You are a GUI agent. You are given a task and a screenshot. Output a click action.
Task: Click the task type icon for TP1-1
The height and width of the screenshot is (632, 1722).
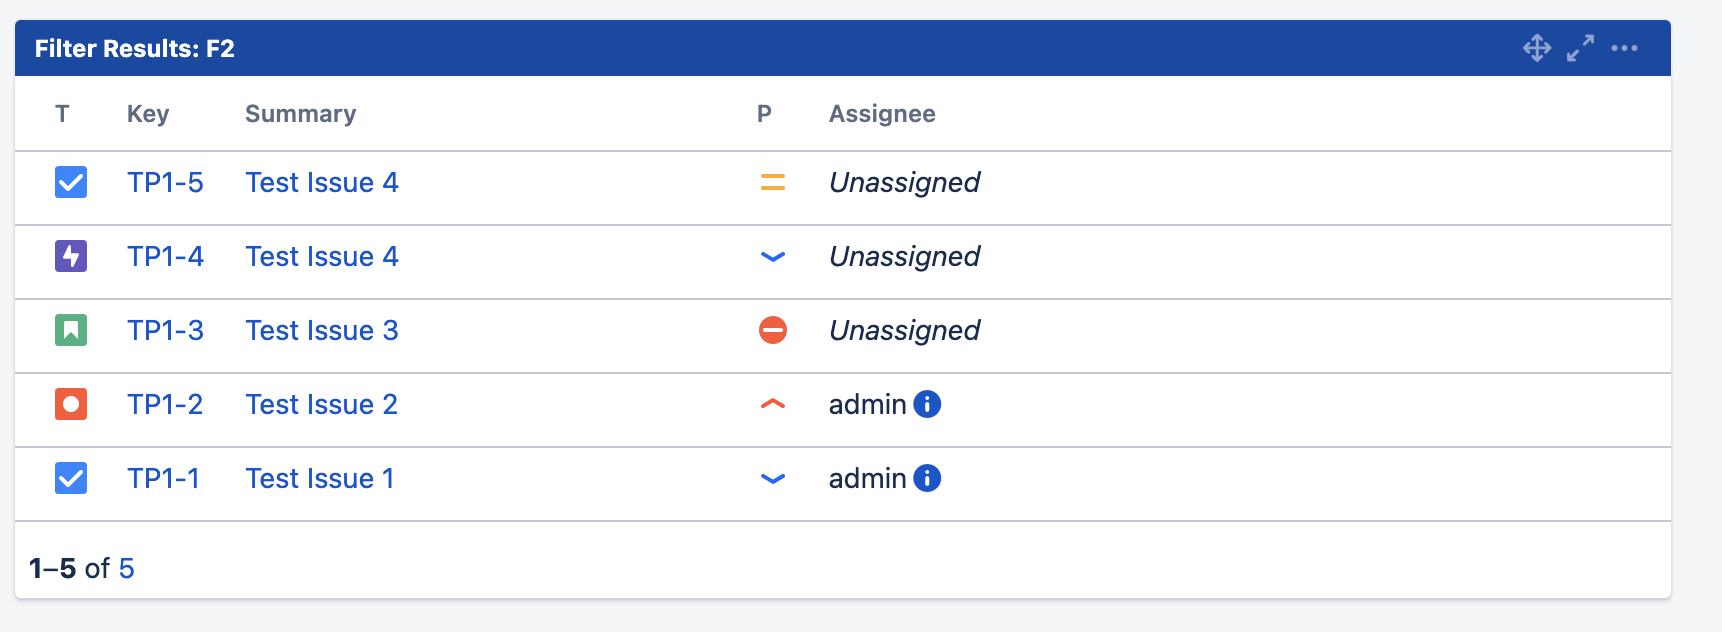click(71, 478)
